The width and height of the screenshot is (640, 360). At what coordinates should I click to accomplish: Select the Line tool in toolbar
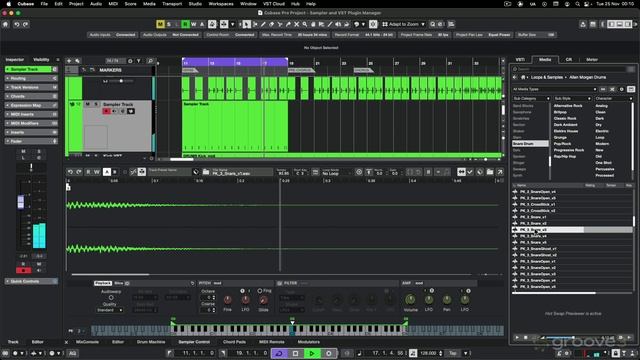click(330, 24)
